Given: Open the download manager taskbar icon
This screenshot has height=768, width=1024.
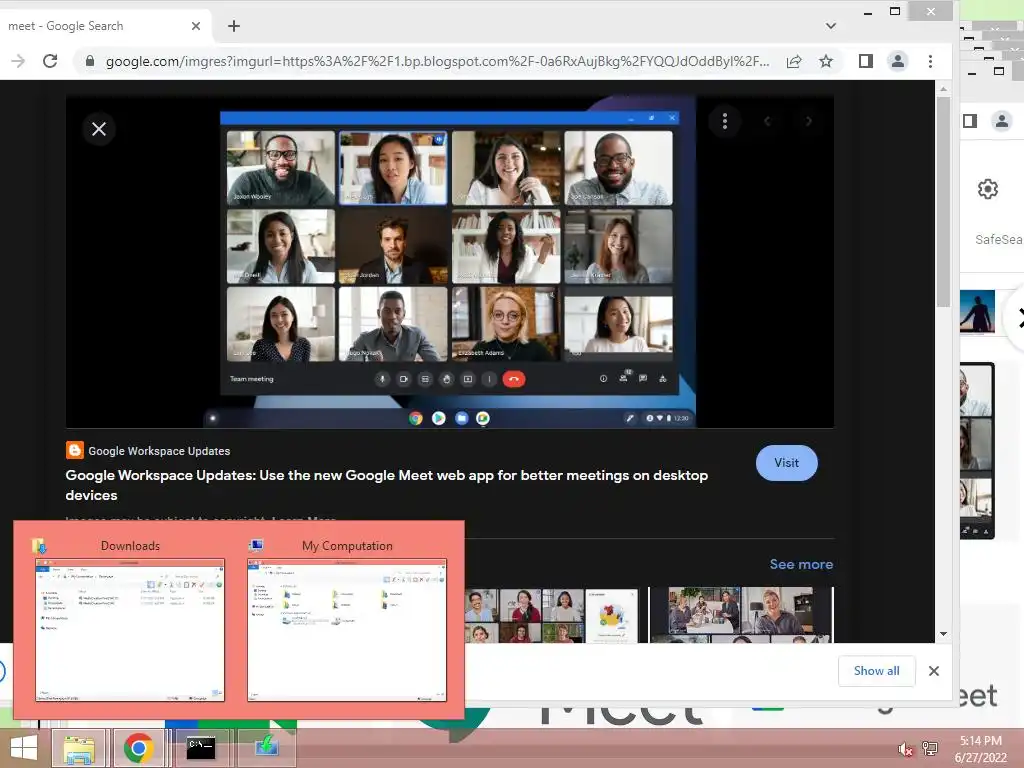Looking at the screenshot, I should click(x=266, y=748).
